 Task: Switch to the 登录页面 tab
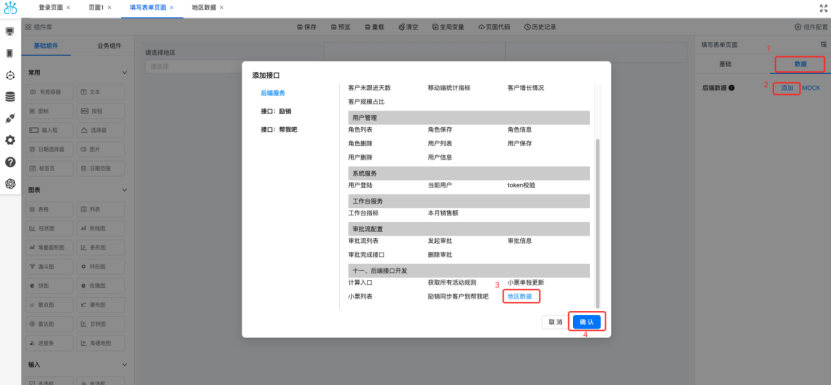51,8
